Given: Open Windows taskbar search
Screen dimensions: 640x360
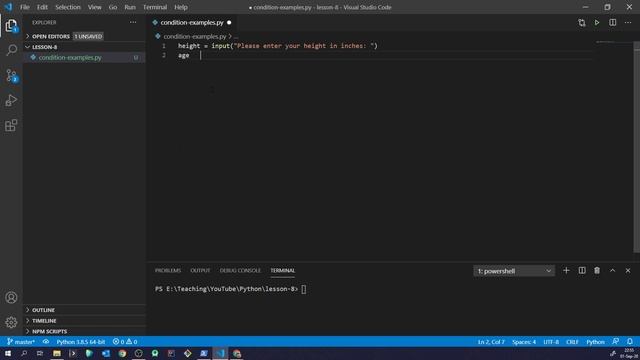Looking at the screenshot, I should [24, 353].
